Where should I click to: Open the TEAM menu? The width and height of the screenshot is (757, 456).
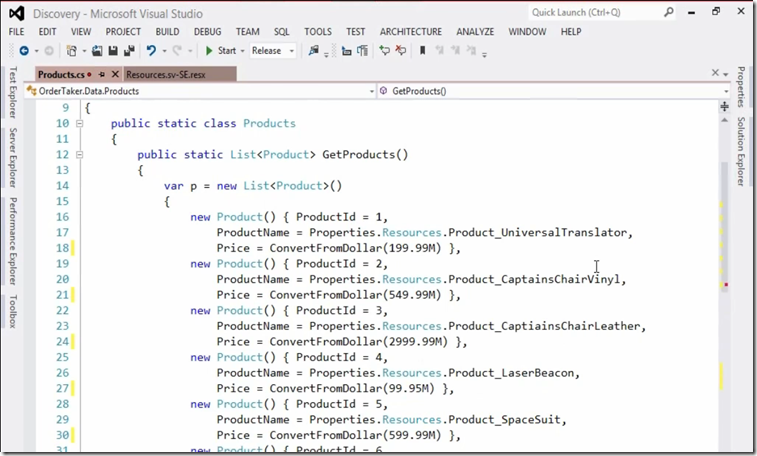(248, 32)
